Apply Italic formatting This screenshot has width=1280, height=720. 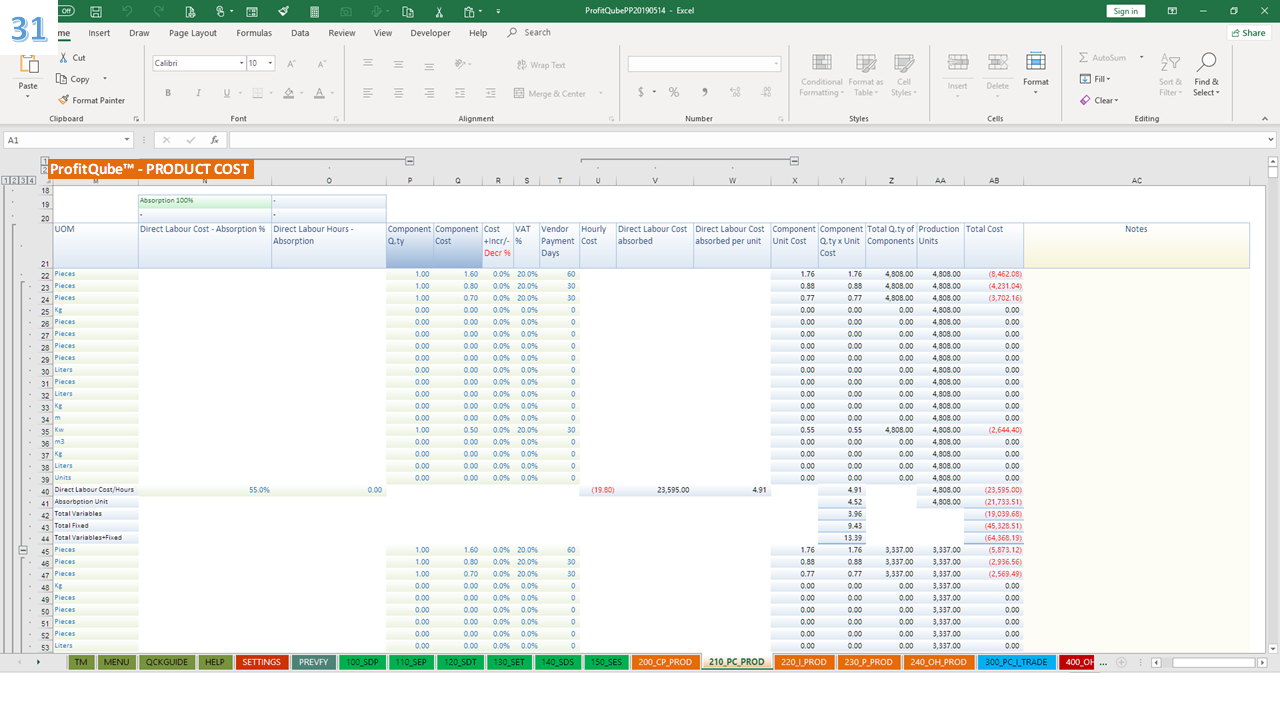tap(198, 93)
